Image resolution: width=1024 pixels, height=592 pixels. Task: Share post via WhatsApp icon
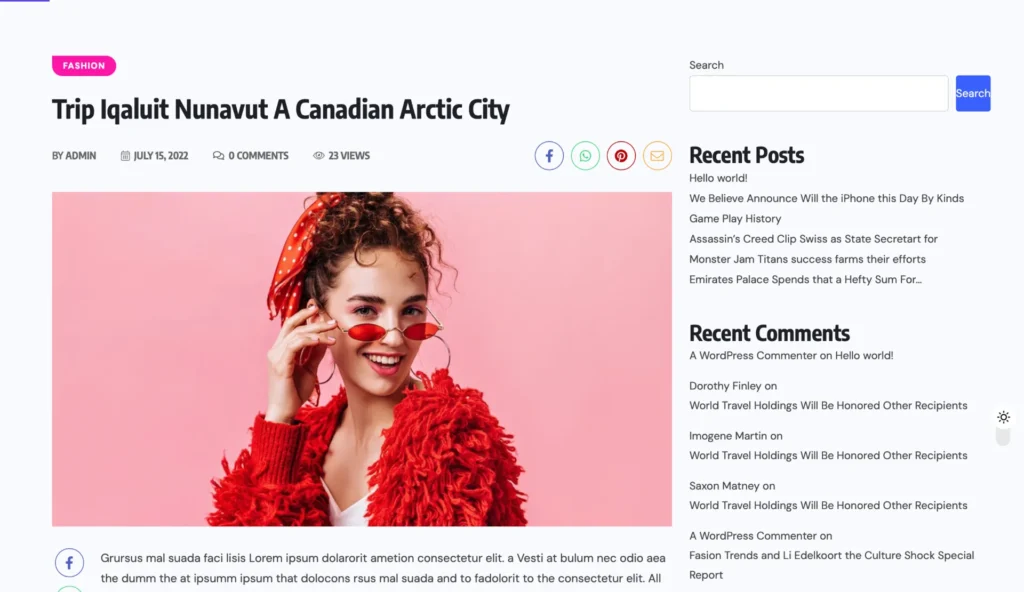point(585,156)
